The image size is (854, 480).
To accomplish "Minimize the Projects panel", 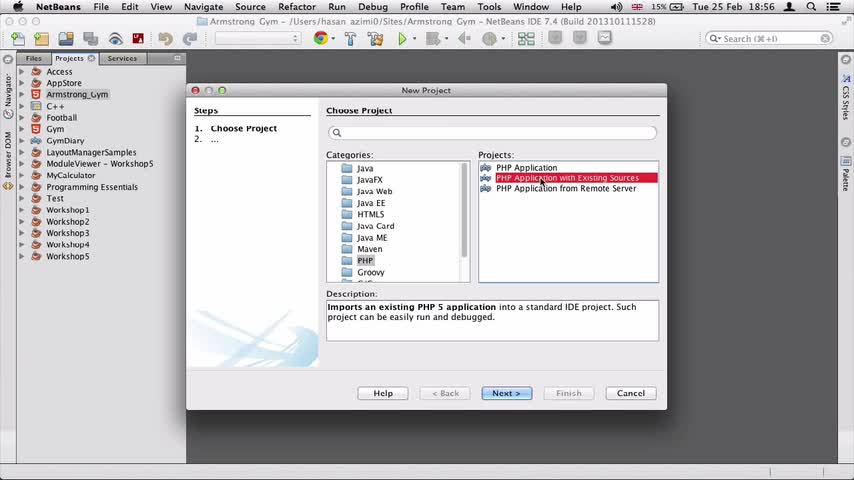I will [x=178, y=58].
